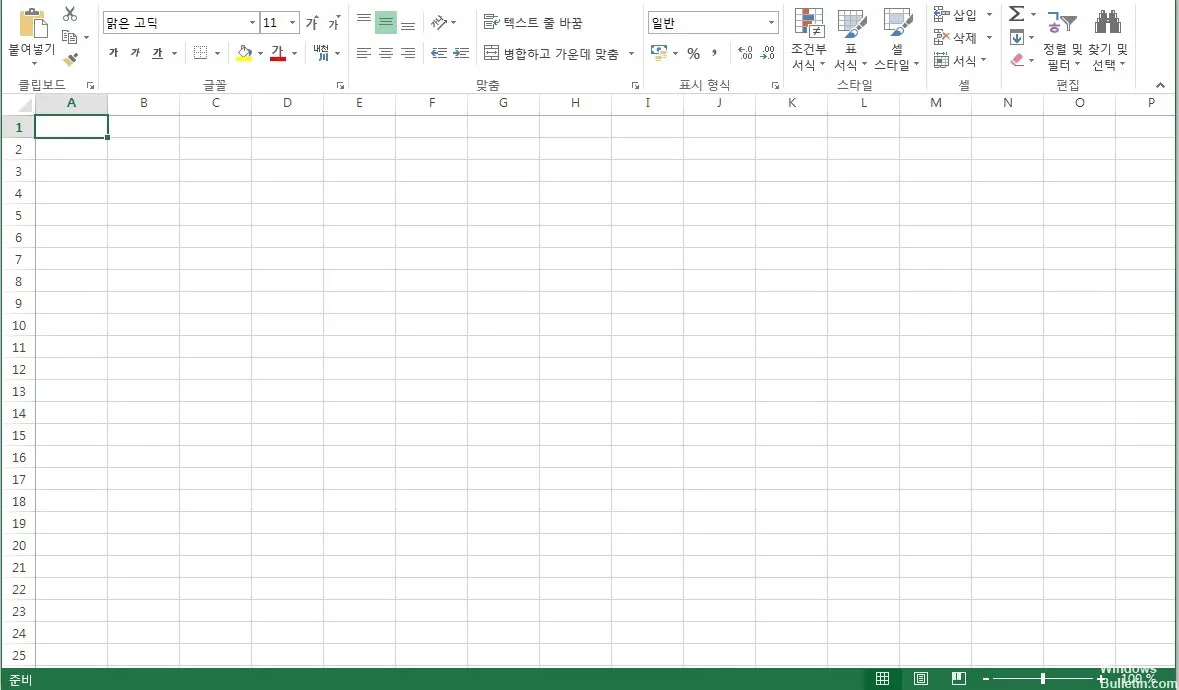Open Sort and Filter (정렬 및 필터) menu

[x=1062, y=40]
